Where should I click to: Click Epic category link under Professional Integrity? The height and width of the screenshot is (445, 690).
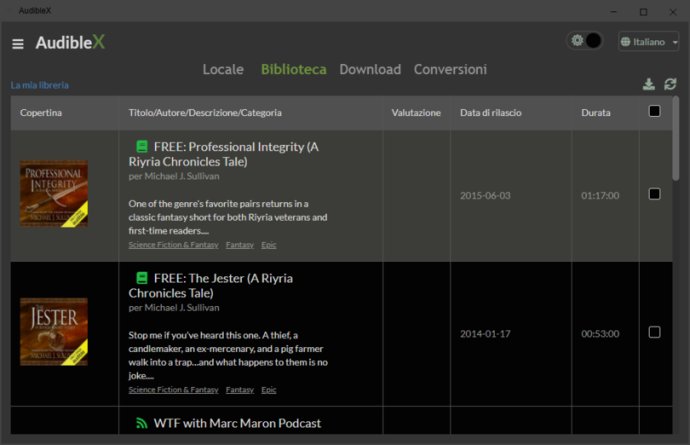tap(268, 245)
